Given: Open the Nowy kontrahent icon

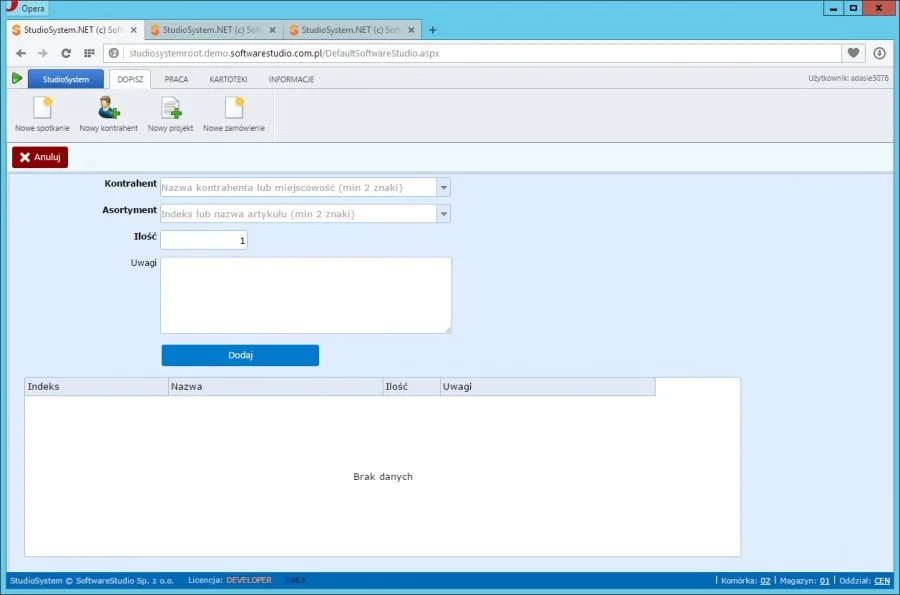Looking at the screenshot, I should pyautogui.click(x=108, y=108).
